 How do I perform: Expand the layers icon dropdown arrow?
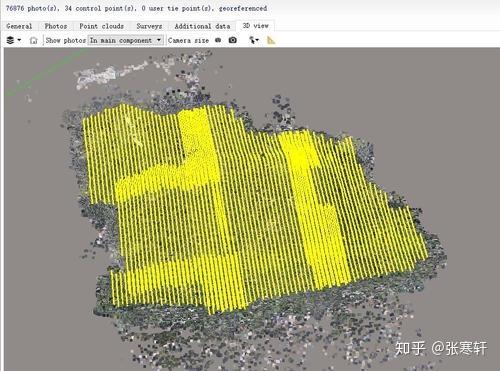click(19, 40)
